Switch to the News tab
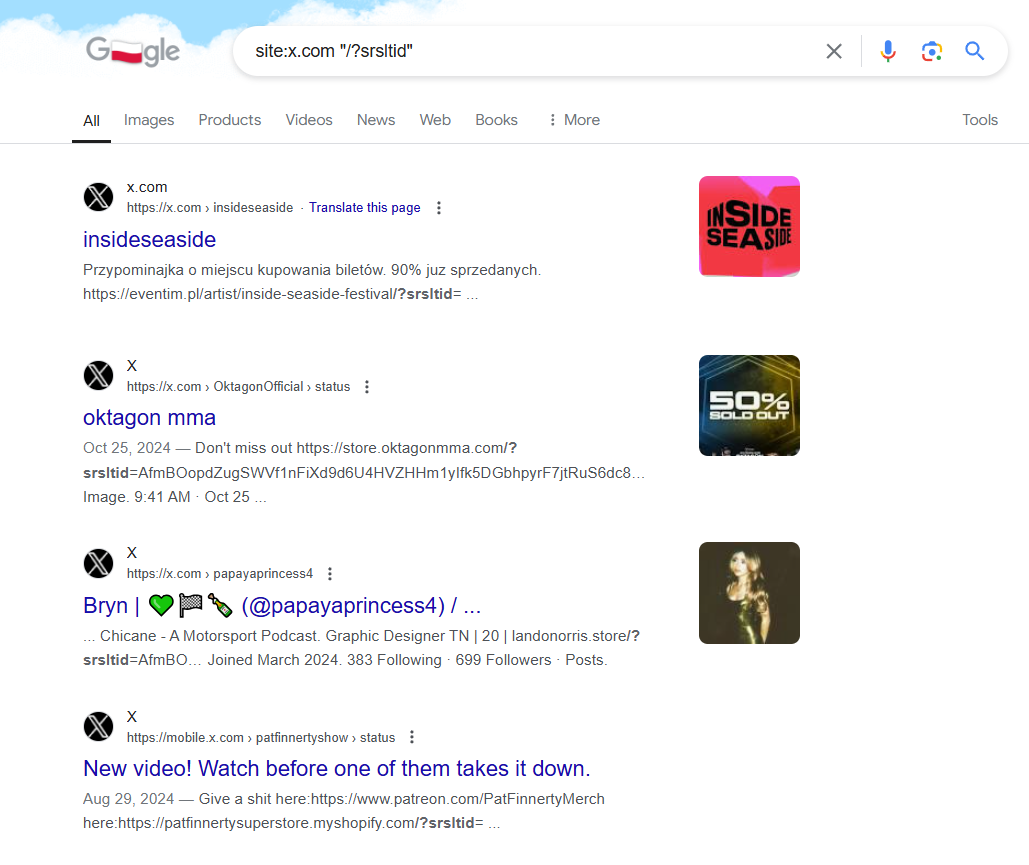The height and width of the screenshot is (865, 1029). pos(376,120)
